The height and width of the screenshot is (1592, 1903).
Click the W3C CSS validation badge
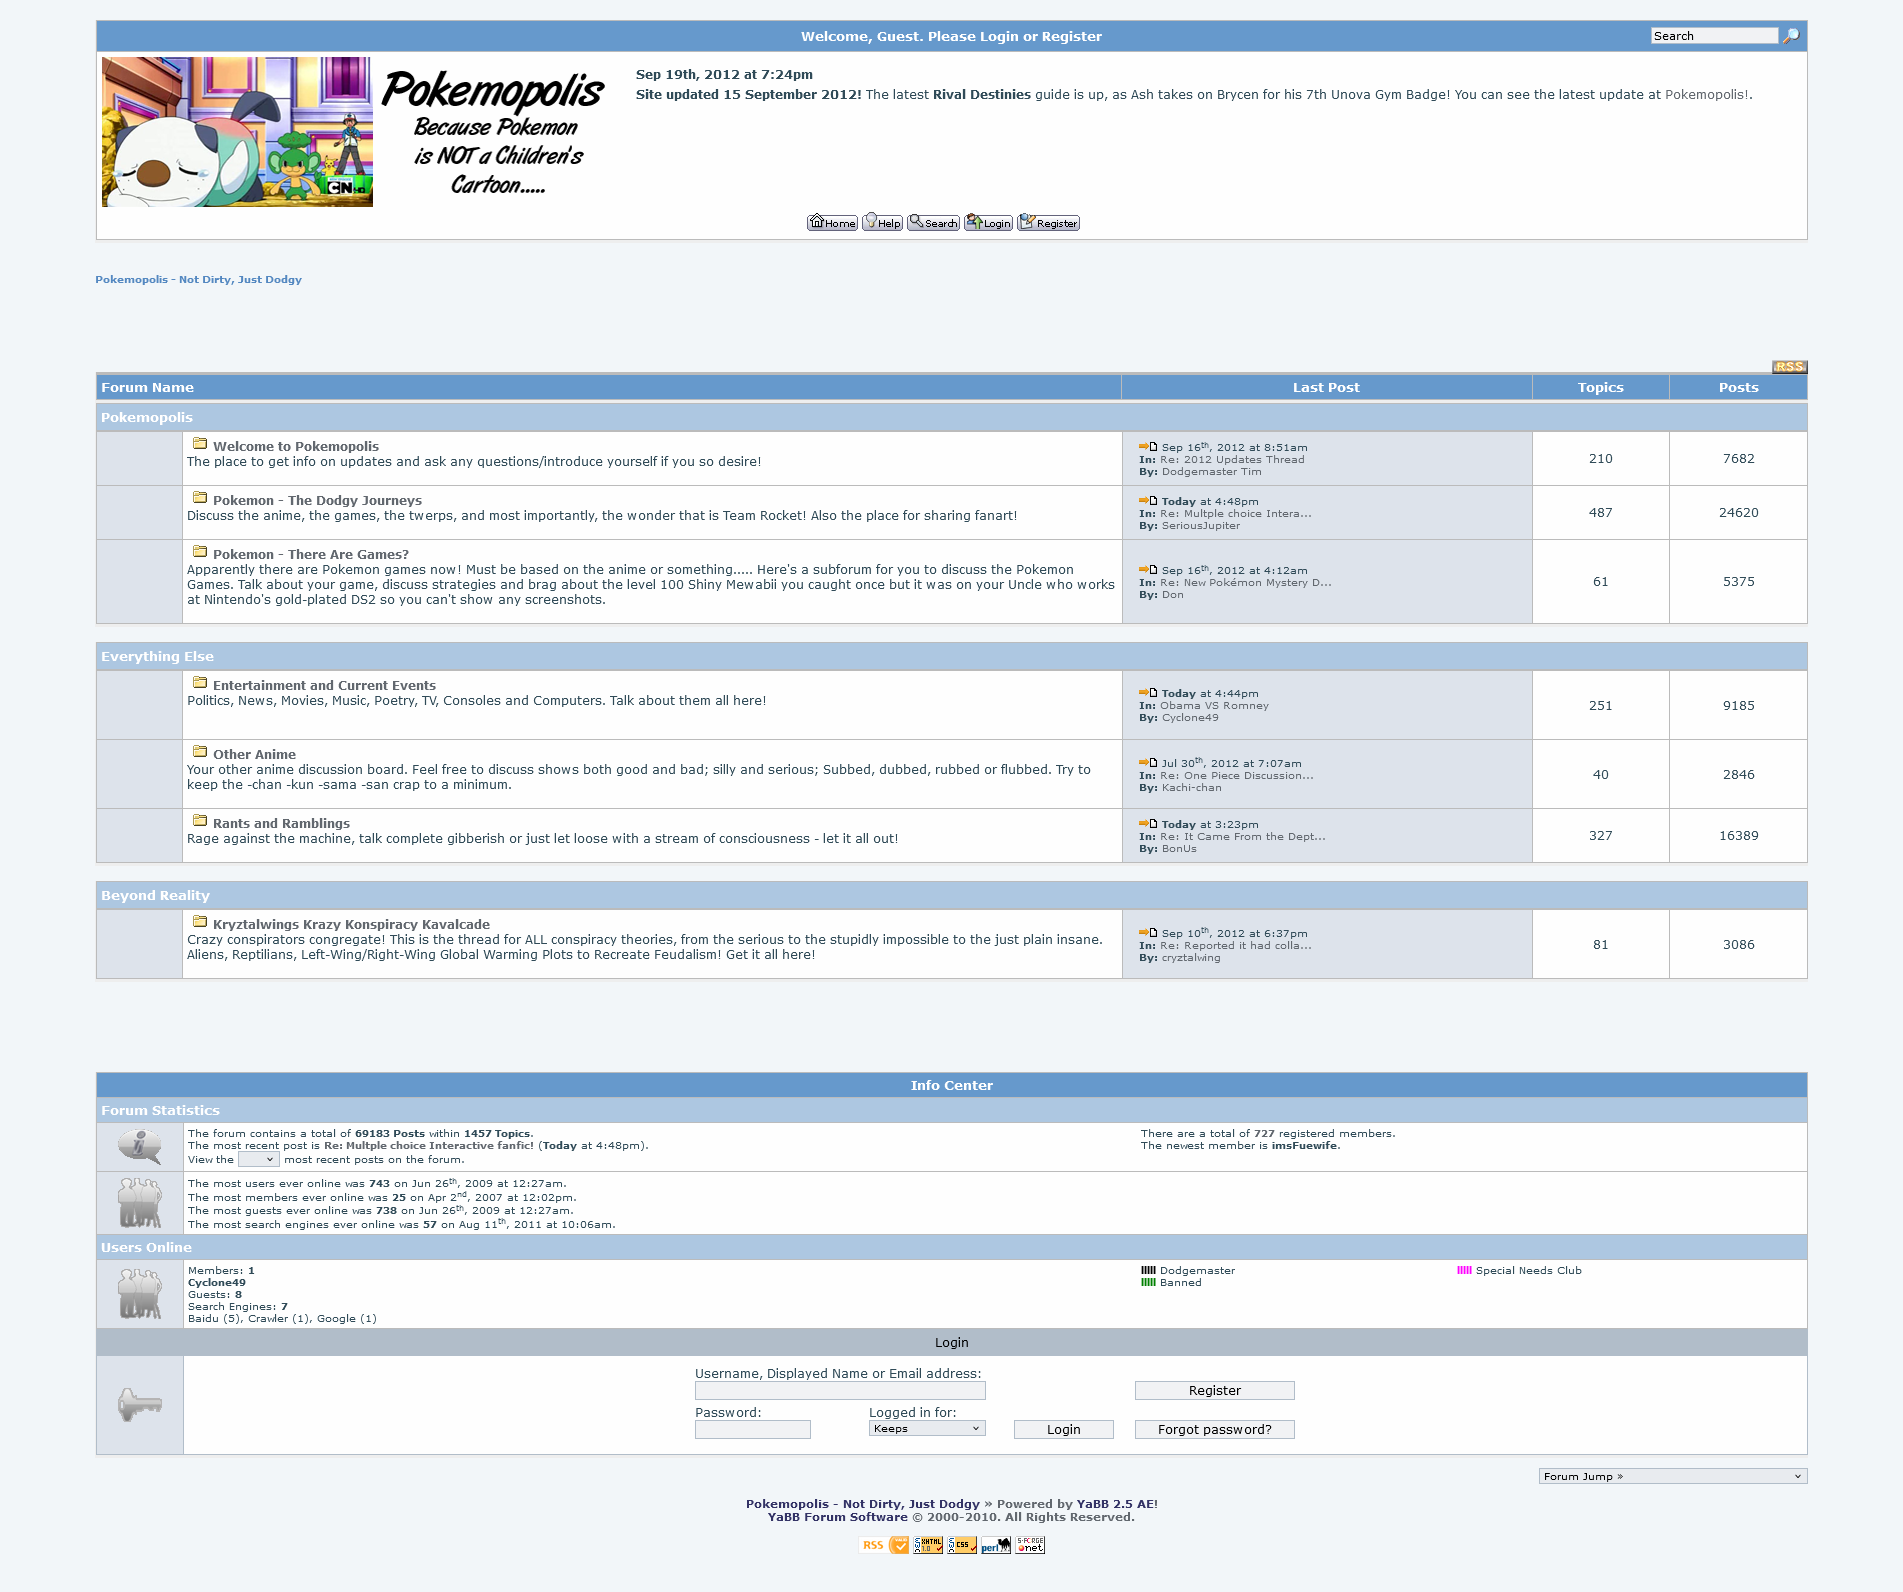pyautogui.click(x=962, y=1545)
